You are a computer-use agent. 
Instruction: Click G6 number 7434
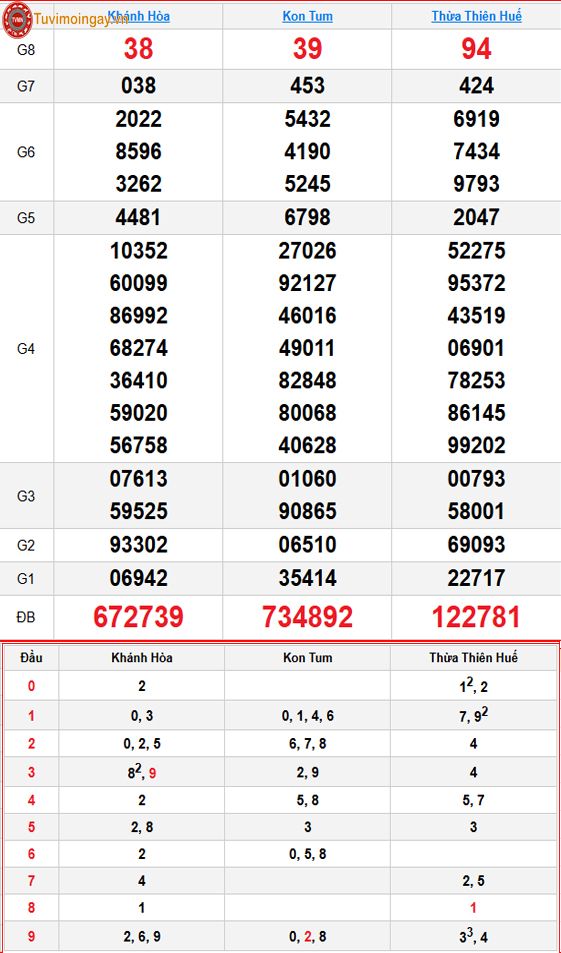tap(477, 151)
